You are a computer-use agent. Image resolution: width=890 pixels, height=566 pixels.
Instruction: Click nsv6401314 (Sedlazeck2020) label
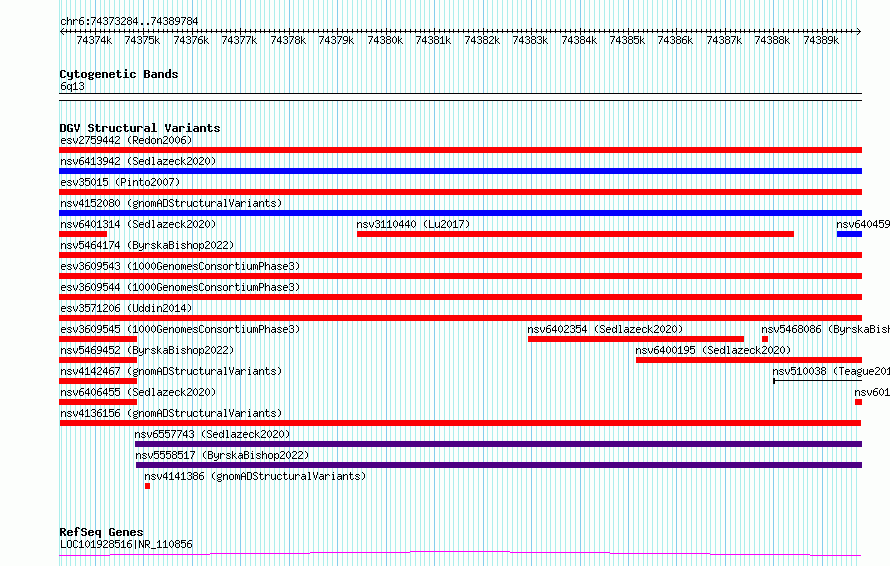(x=138, y=224)
